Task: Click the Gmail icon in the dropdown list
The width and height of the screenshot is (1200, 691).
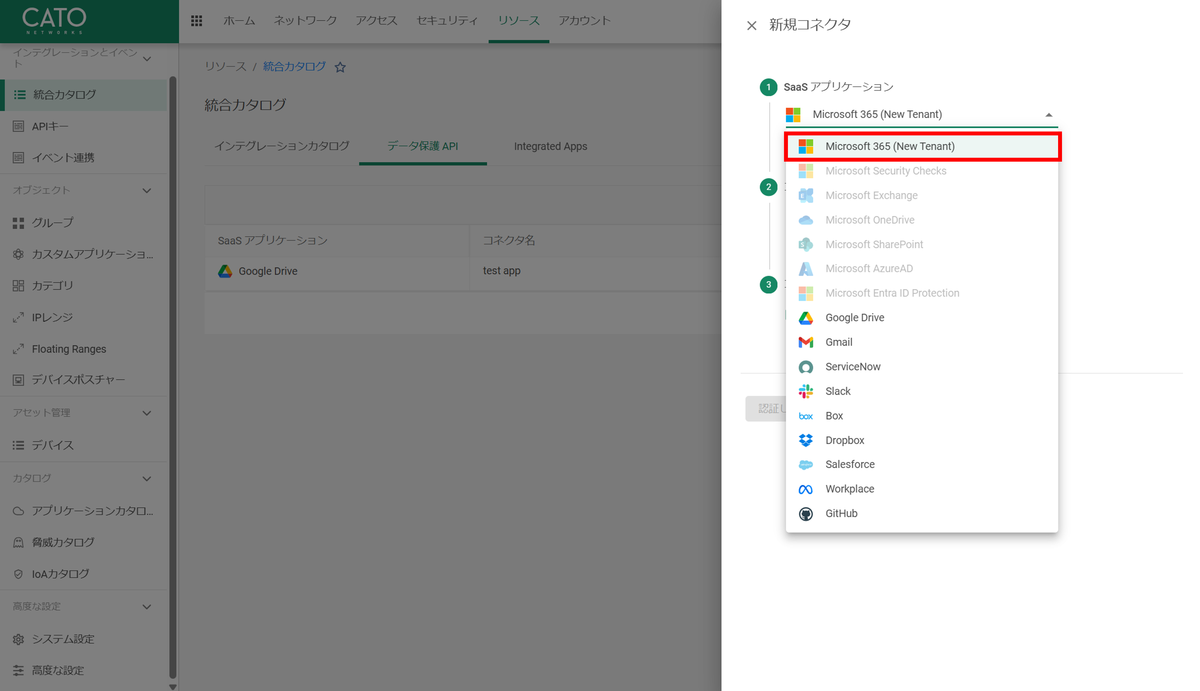Action: (806, 342)
